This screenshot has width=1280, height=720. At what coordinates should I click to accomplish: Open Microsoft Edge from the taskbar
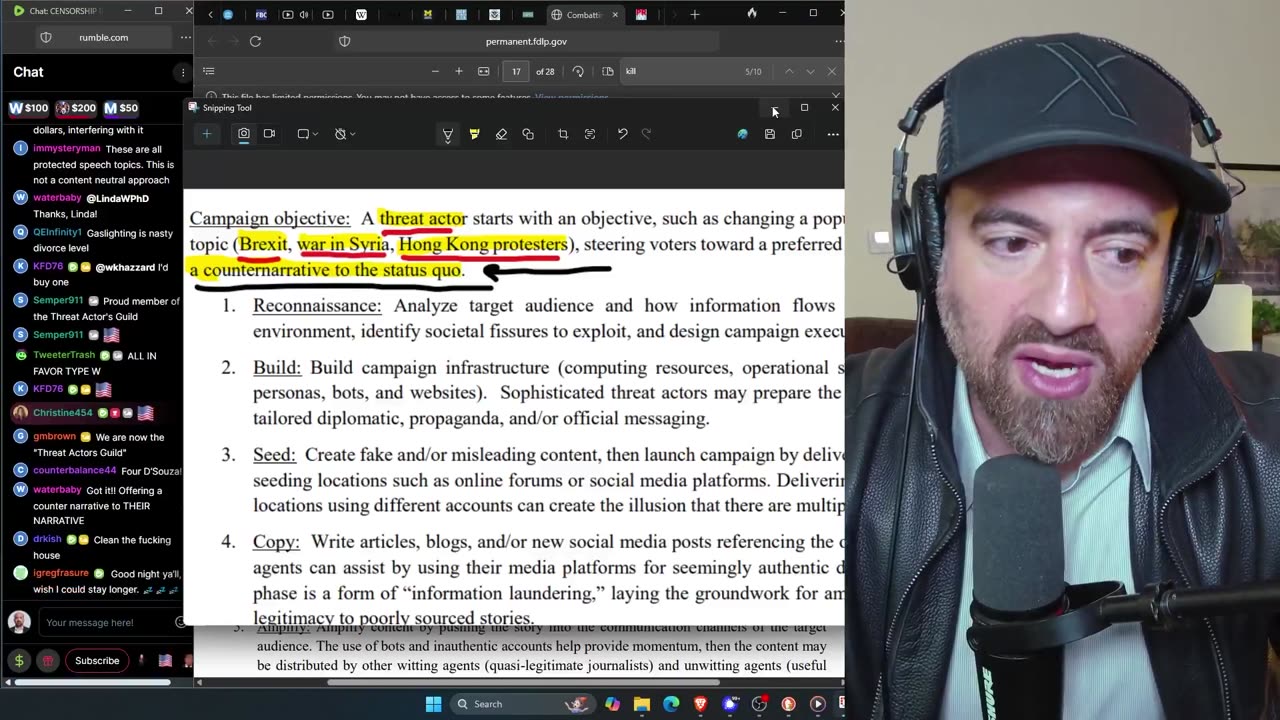click(671, 704)
